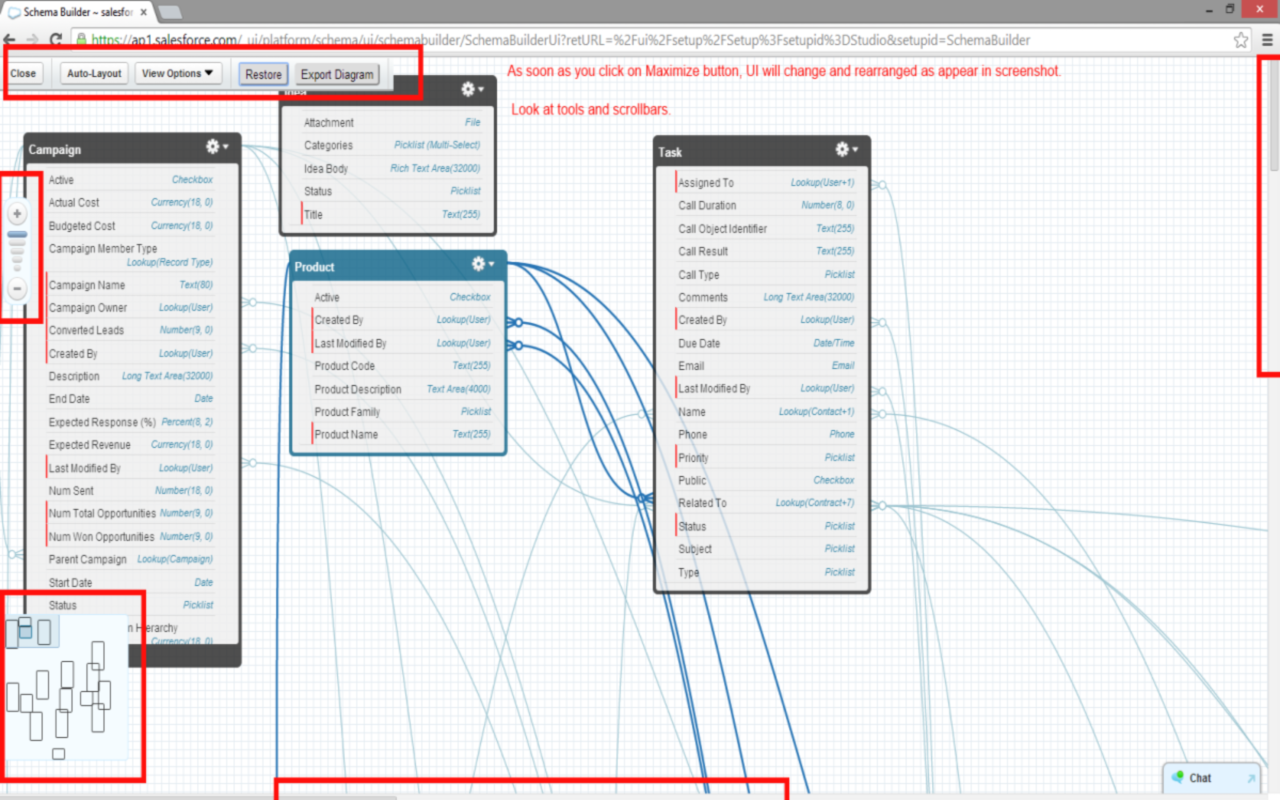Screen dimensions: 1280x800
Task: Select Product Description field
Action: [402, 389]
